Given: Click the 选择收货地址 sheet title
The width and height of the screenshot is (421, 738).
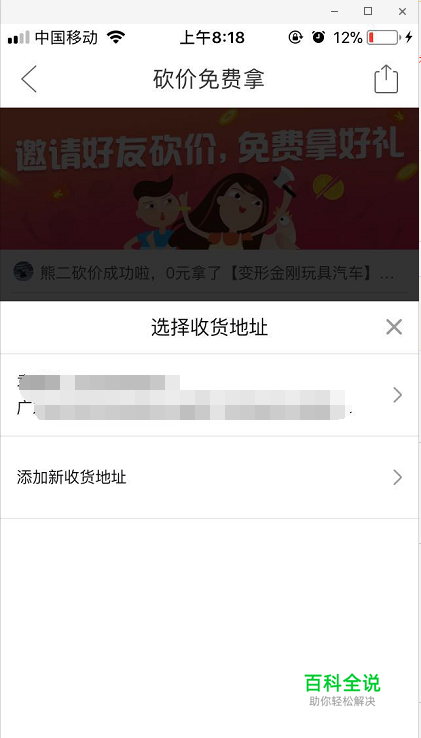Looking at the screenshot, I should coord(209,327).
